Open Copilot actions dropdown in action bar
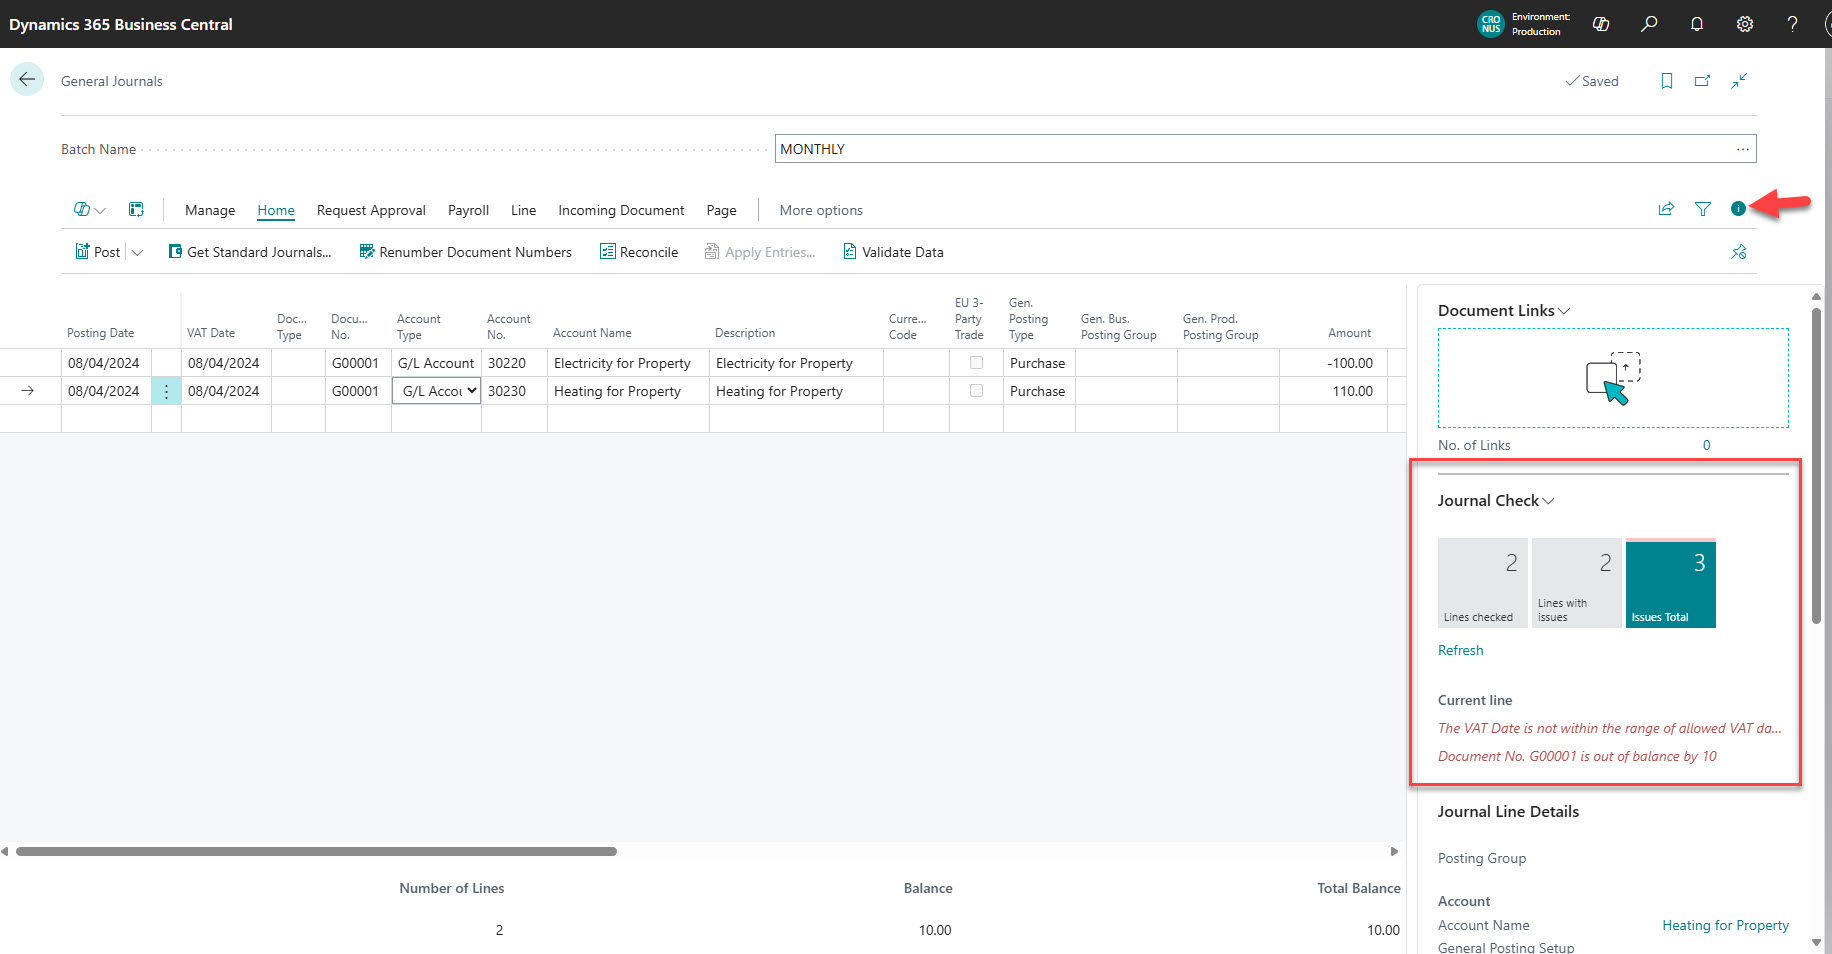This screenshot has height=954, width=1832. point(90,210)
